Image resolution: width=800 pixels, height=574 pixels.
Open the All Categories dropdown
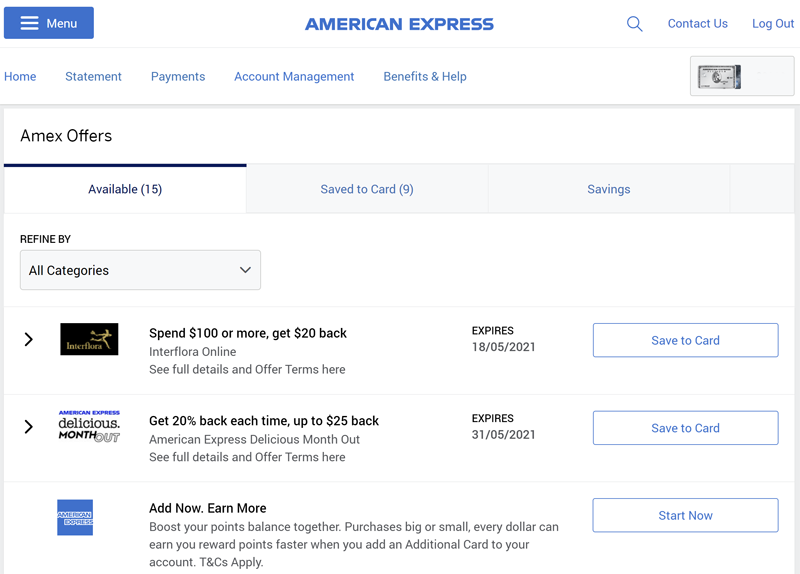(140, 270)
